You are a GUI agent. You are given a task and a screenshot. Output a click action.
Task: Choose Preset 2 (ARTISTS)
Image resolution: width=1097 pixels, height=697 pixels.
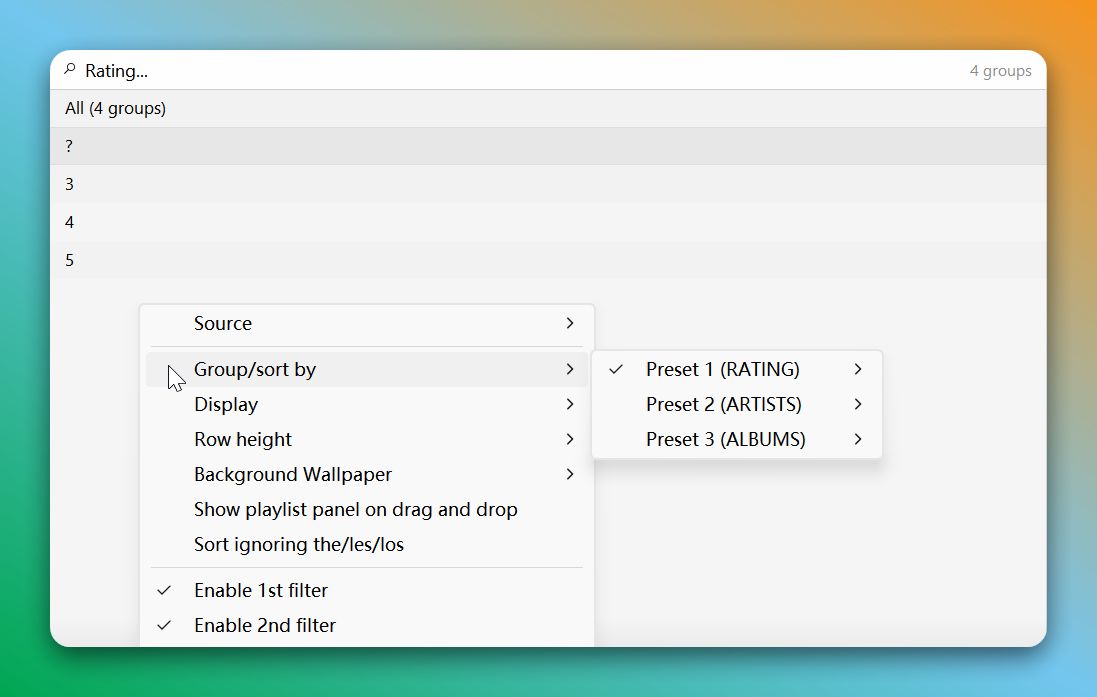(x=723, y=404)
